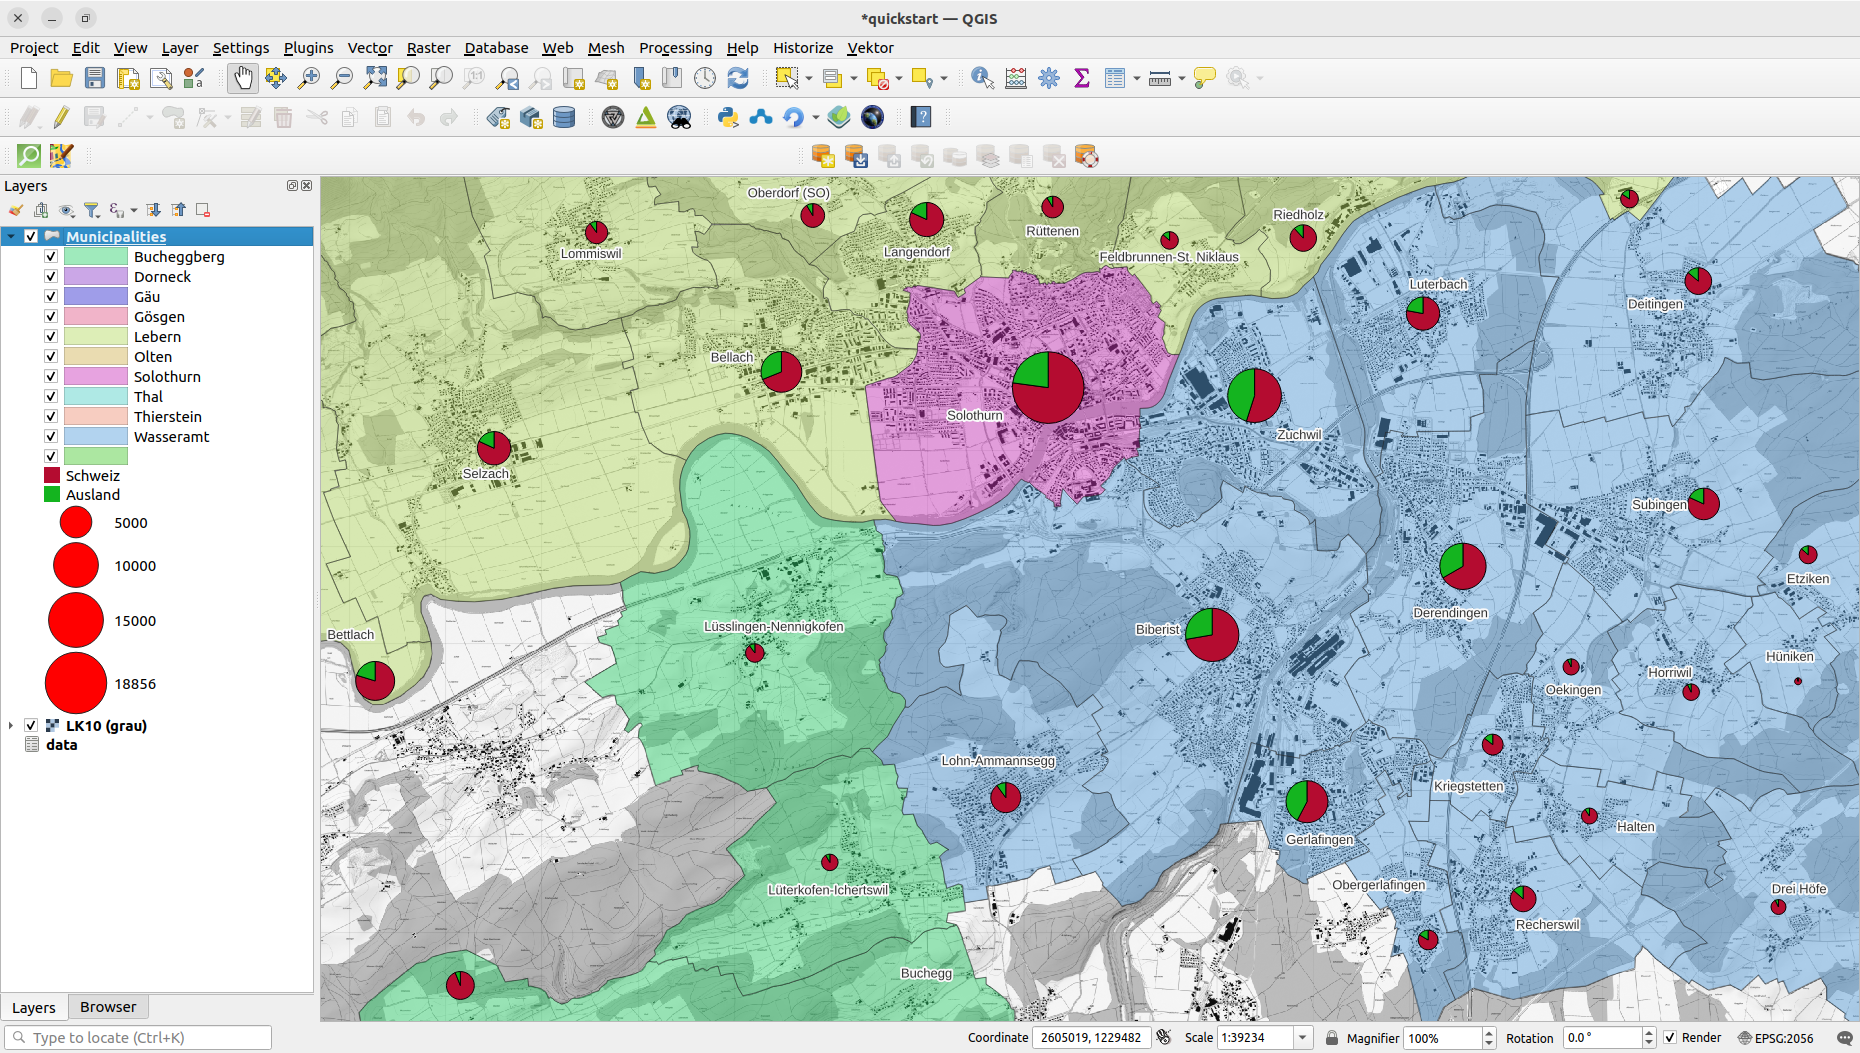Click the Identify Features tool

coord(982,78)
